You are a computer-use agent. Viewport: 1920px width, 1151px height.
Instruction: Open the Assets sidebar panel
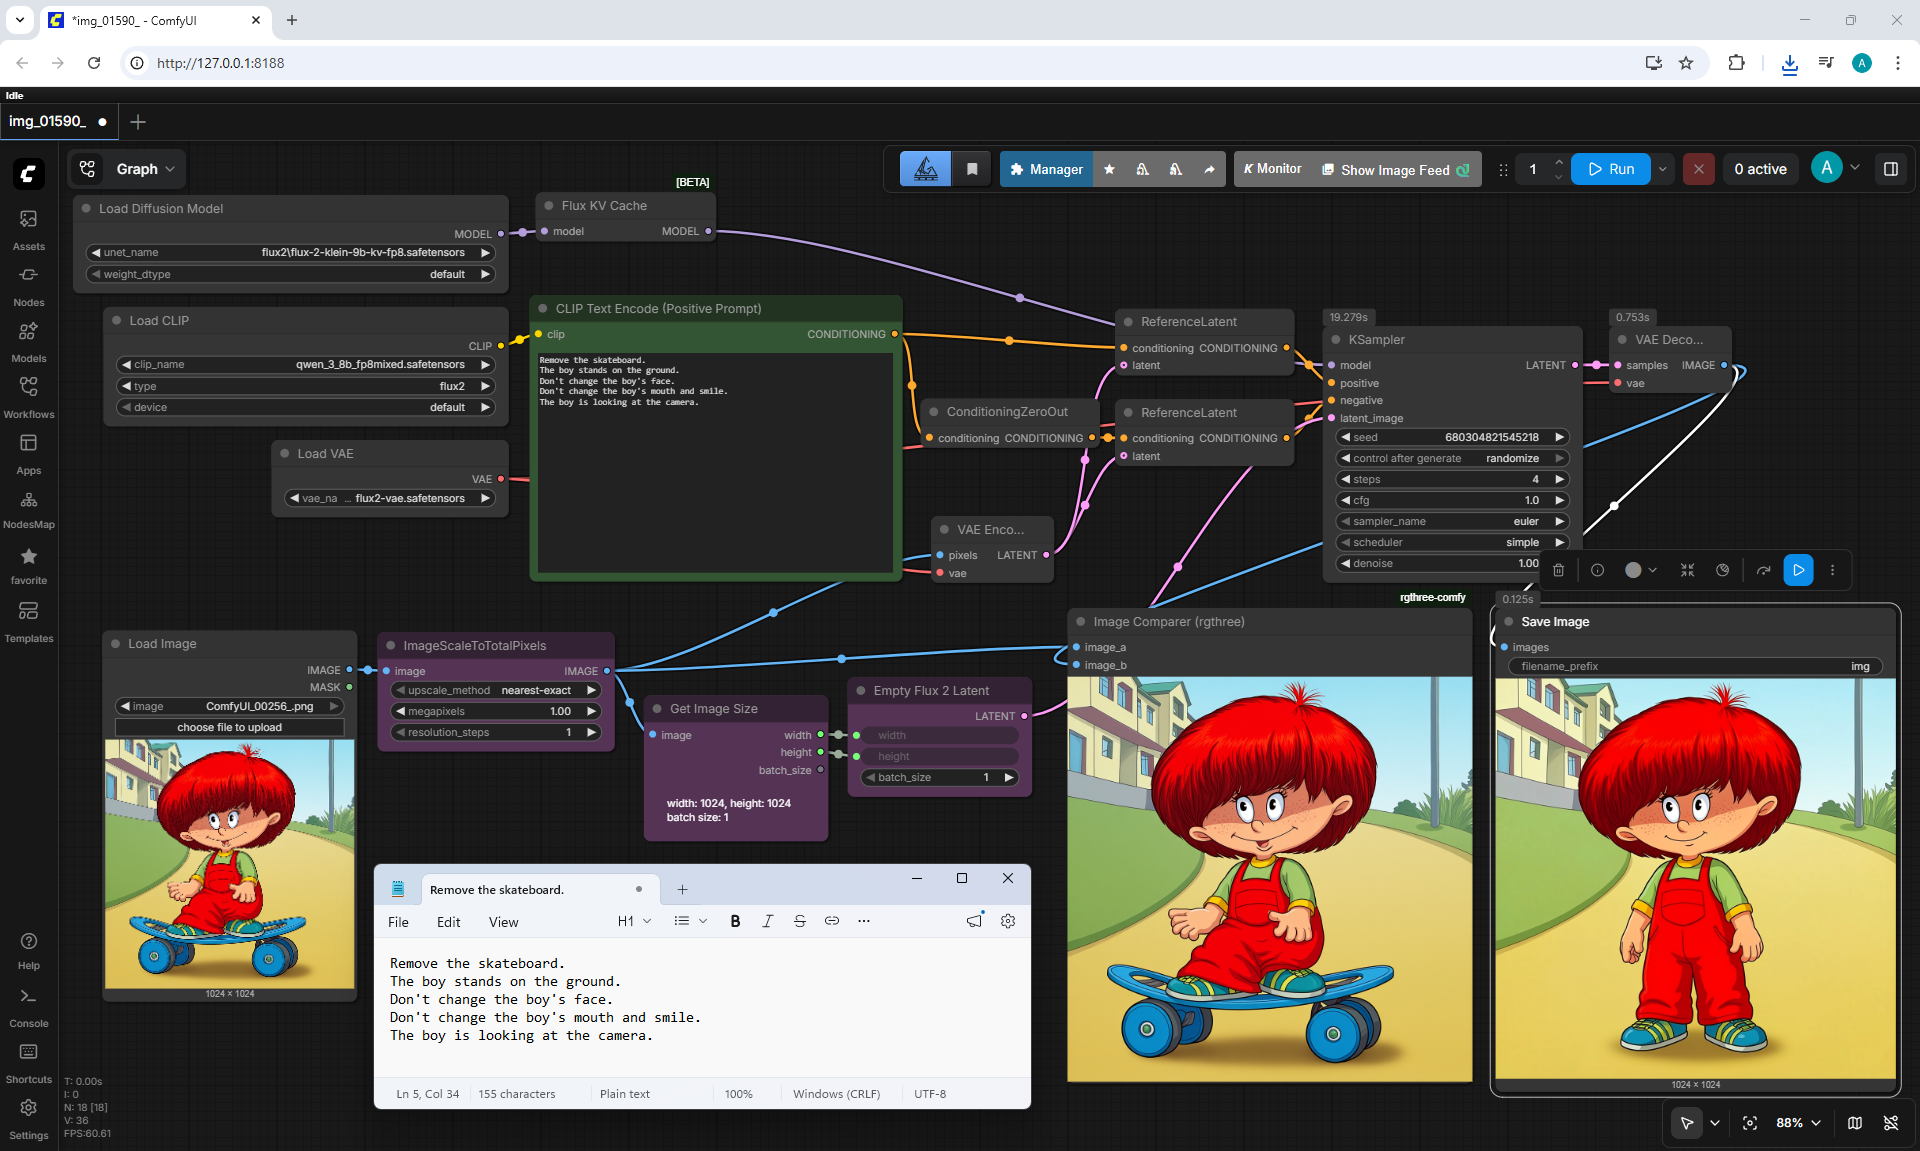pos(28,230)
